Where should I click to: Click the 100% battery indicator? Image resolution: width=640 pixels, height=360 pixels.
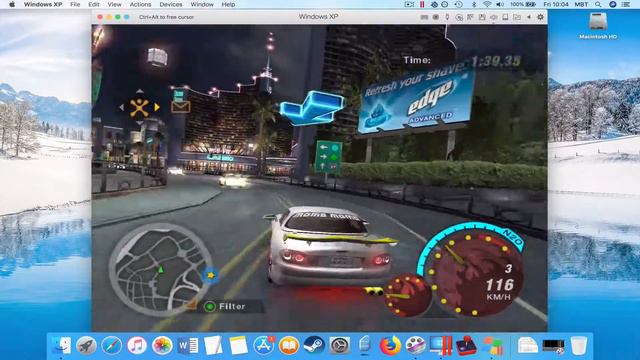[523, 4]
